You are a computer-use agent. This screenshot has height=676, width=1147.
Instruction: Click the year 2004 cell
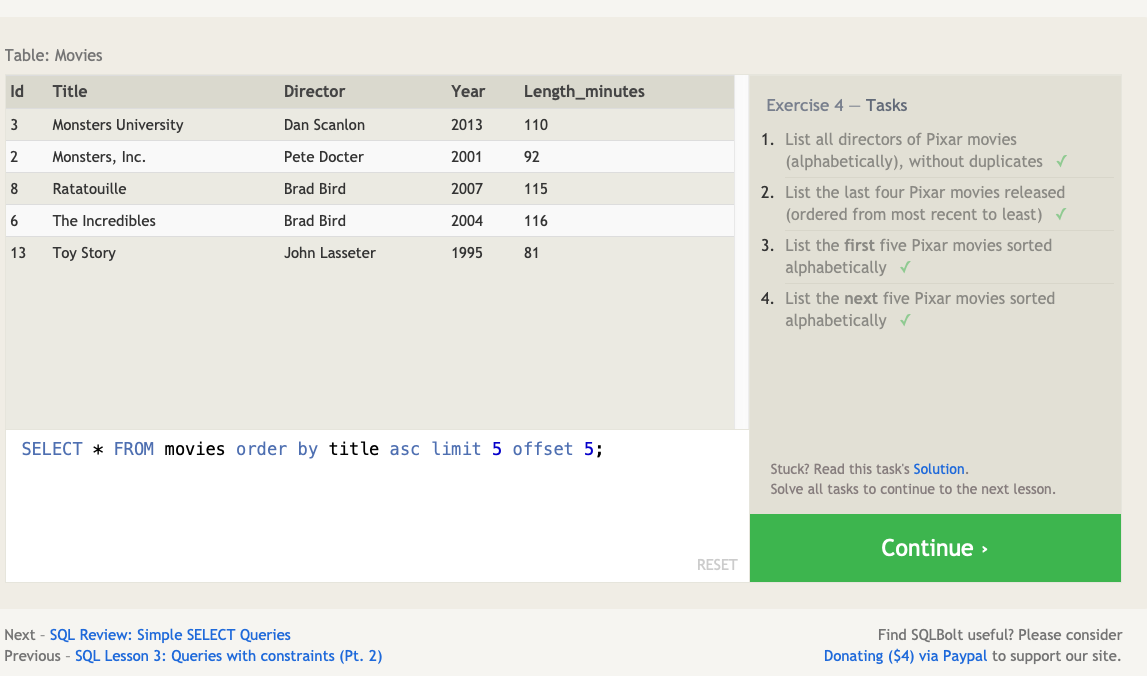coord(467,221)
